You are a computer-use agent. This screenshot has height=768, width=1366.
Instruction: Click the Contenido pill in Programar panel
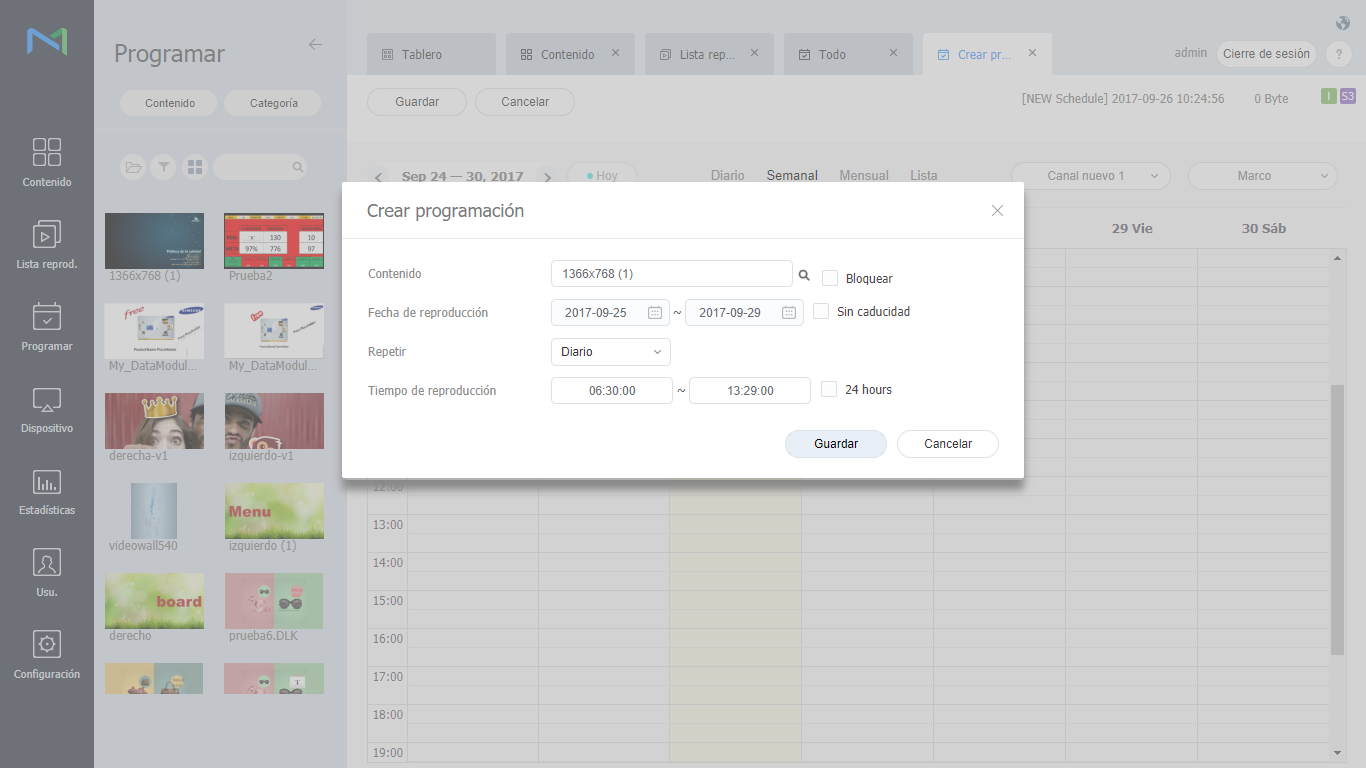tap(170, 103)
